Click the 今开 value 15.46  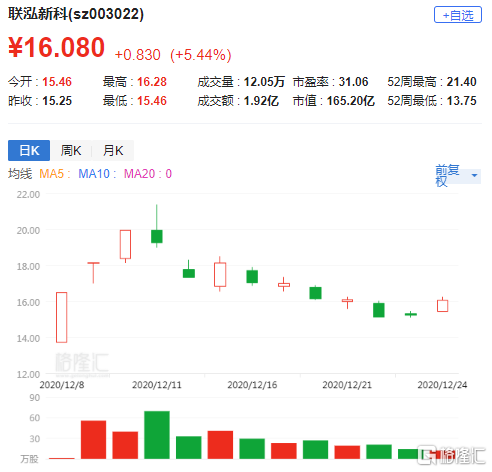pos(57,82)
